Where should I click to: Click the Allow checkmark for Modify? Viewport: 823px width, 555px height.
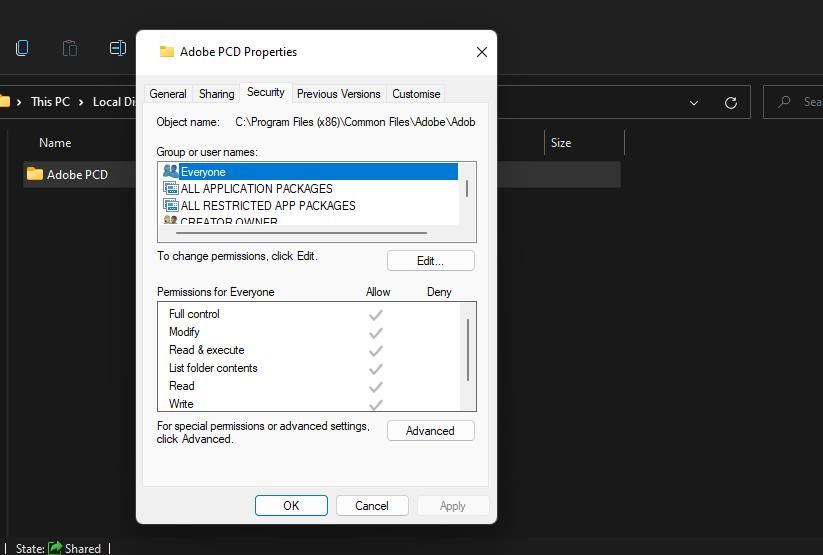tap(376, 332)
